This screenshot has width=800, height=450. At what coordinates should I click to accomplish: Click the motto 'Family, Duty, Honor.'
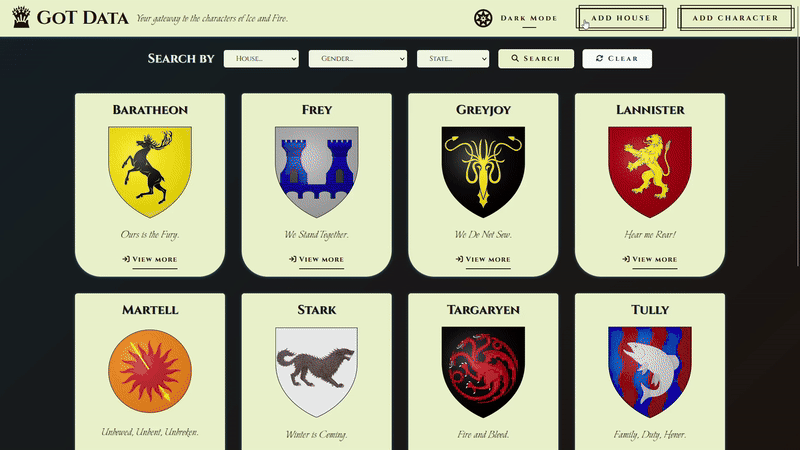coord(650,435)
